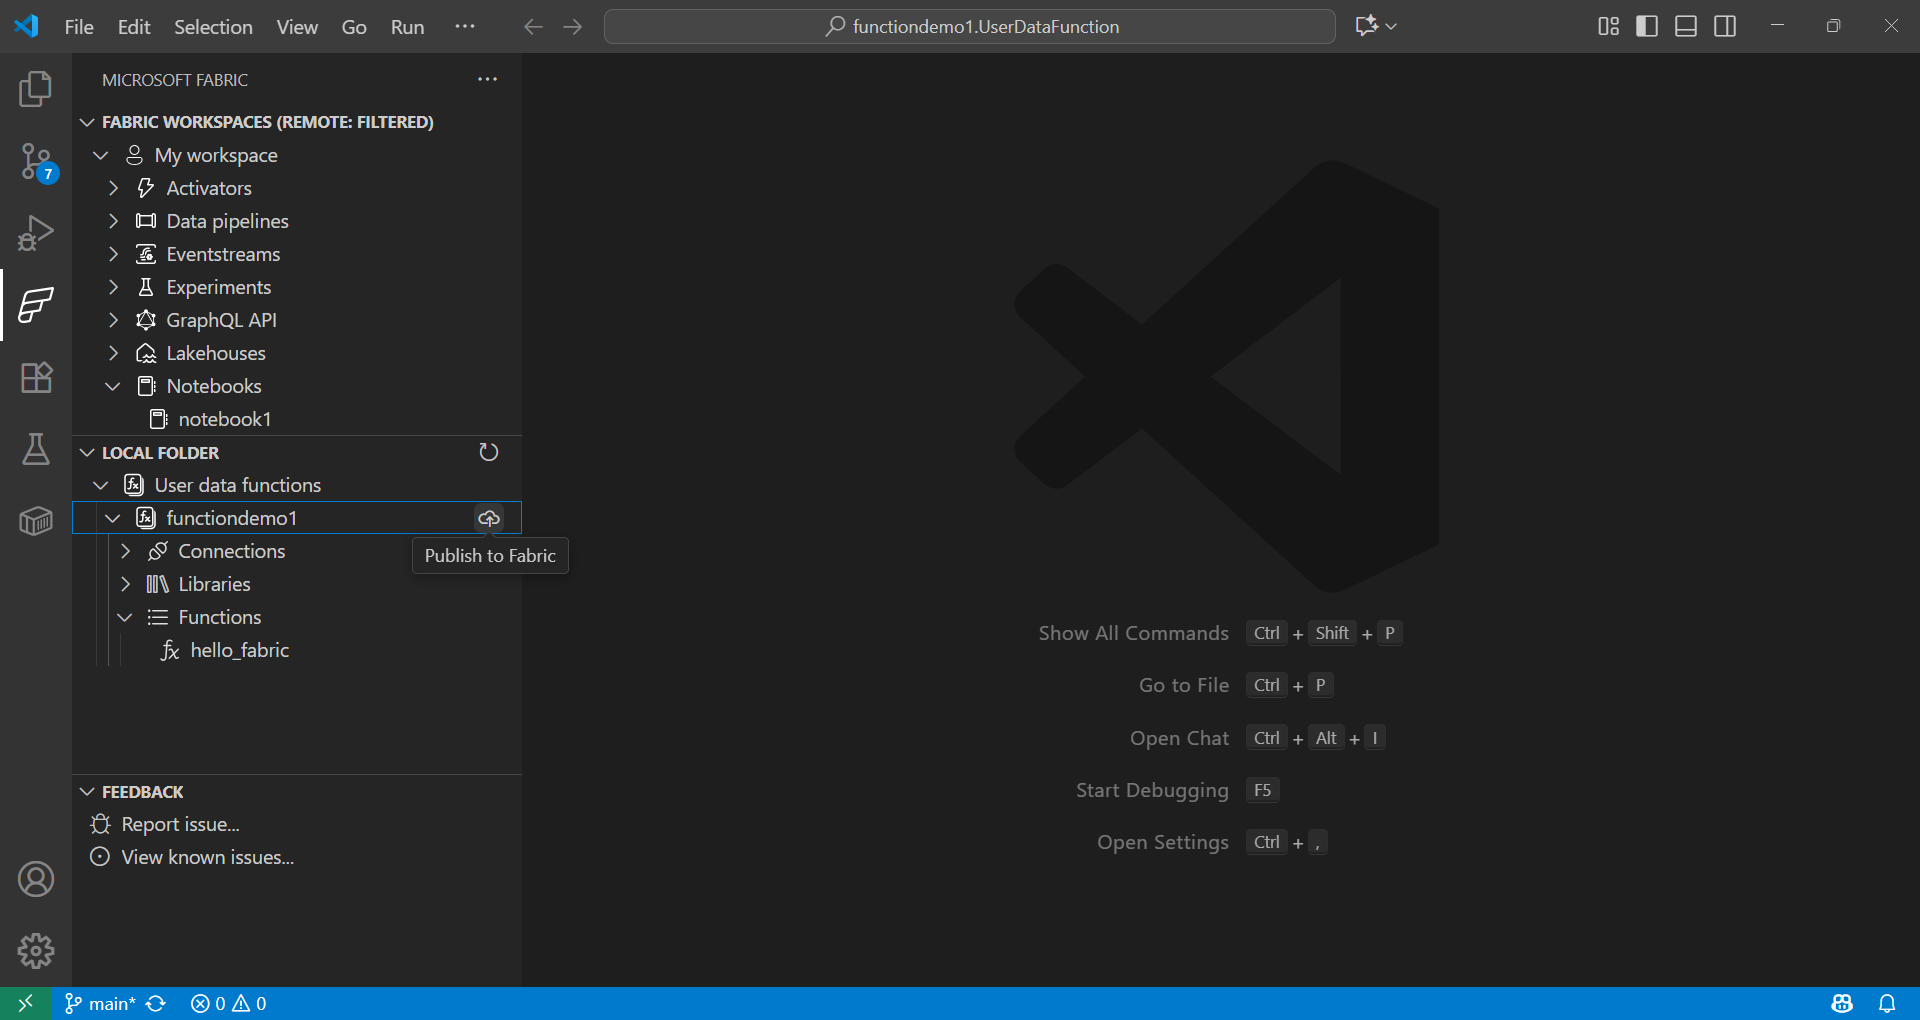Expand the Connections node under functiondemo1
This screenshot has width=1920, height=1020.
(127, 551)
